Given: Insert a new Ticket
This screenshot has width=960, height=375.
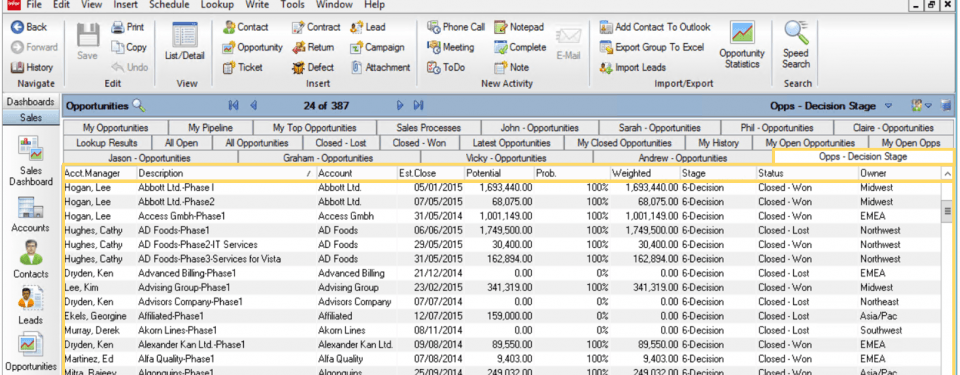Looking at the screenshot, I should [243, 67].
